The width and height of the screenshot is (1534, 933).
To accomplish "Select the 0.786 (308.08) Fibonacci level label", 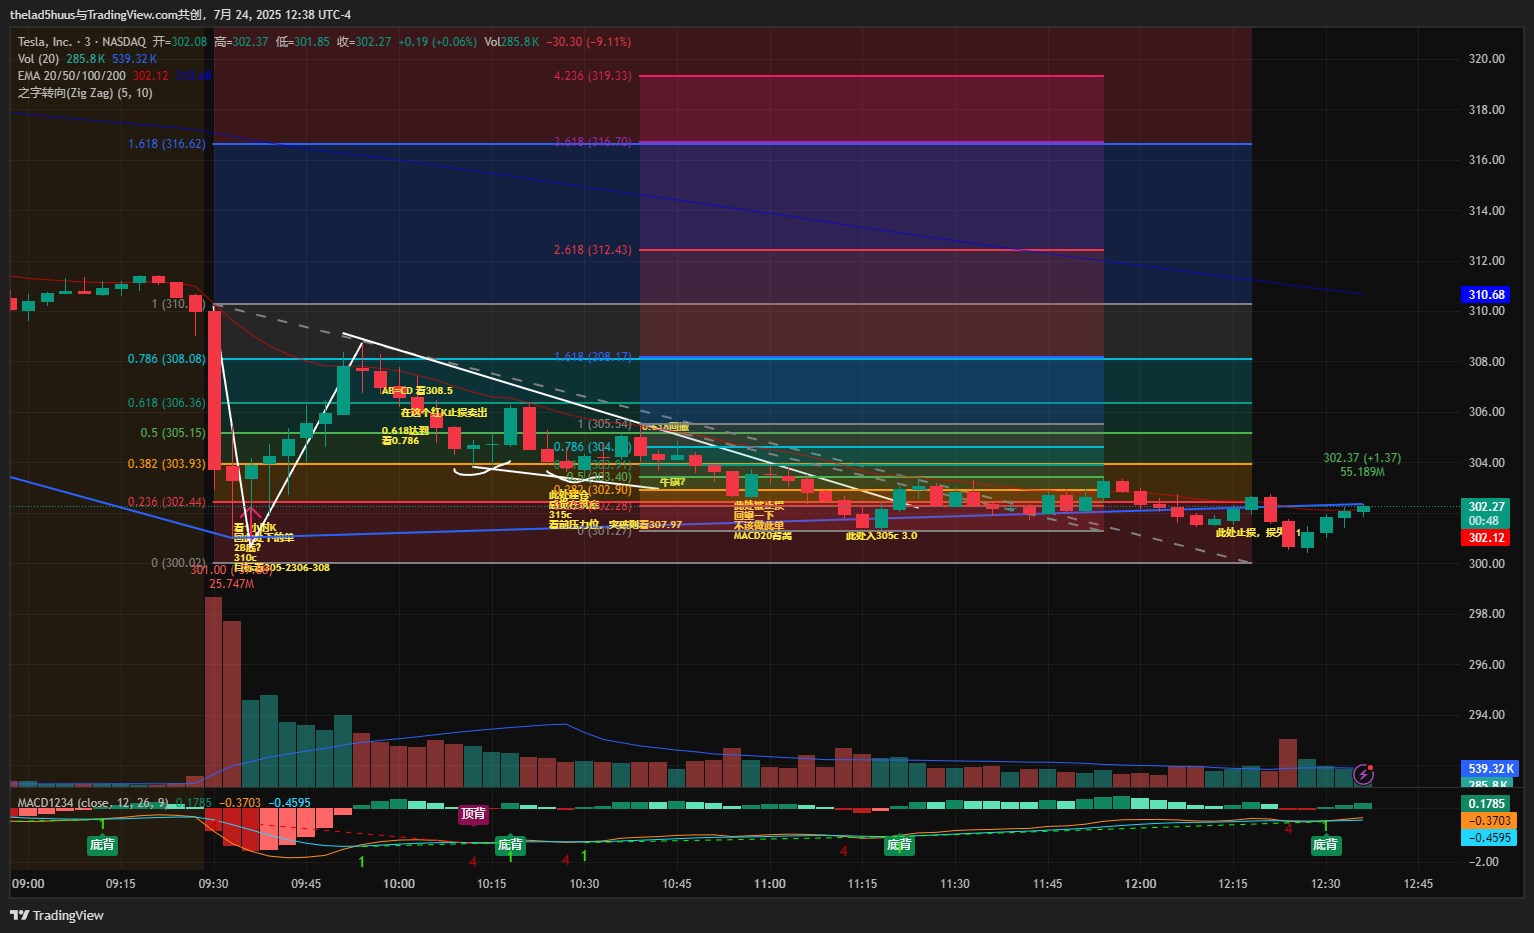I will pyautogui.click(x=167, y=359).
